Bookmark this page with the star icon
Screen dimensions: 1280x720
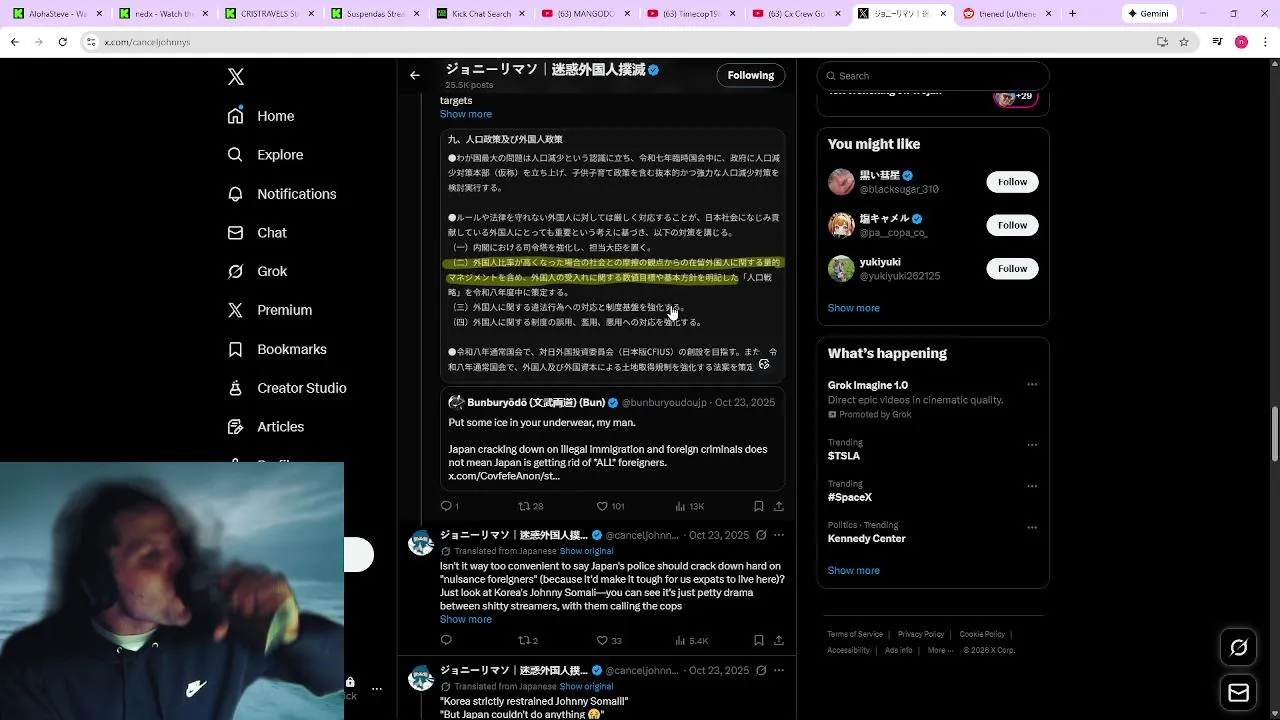tap(1184, 42)
